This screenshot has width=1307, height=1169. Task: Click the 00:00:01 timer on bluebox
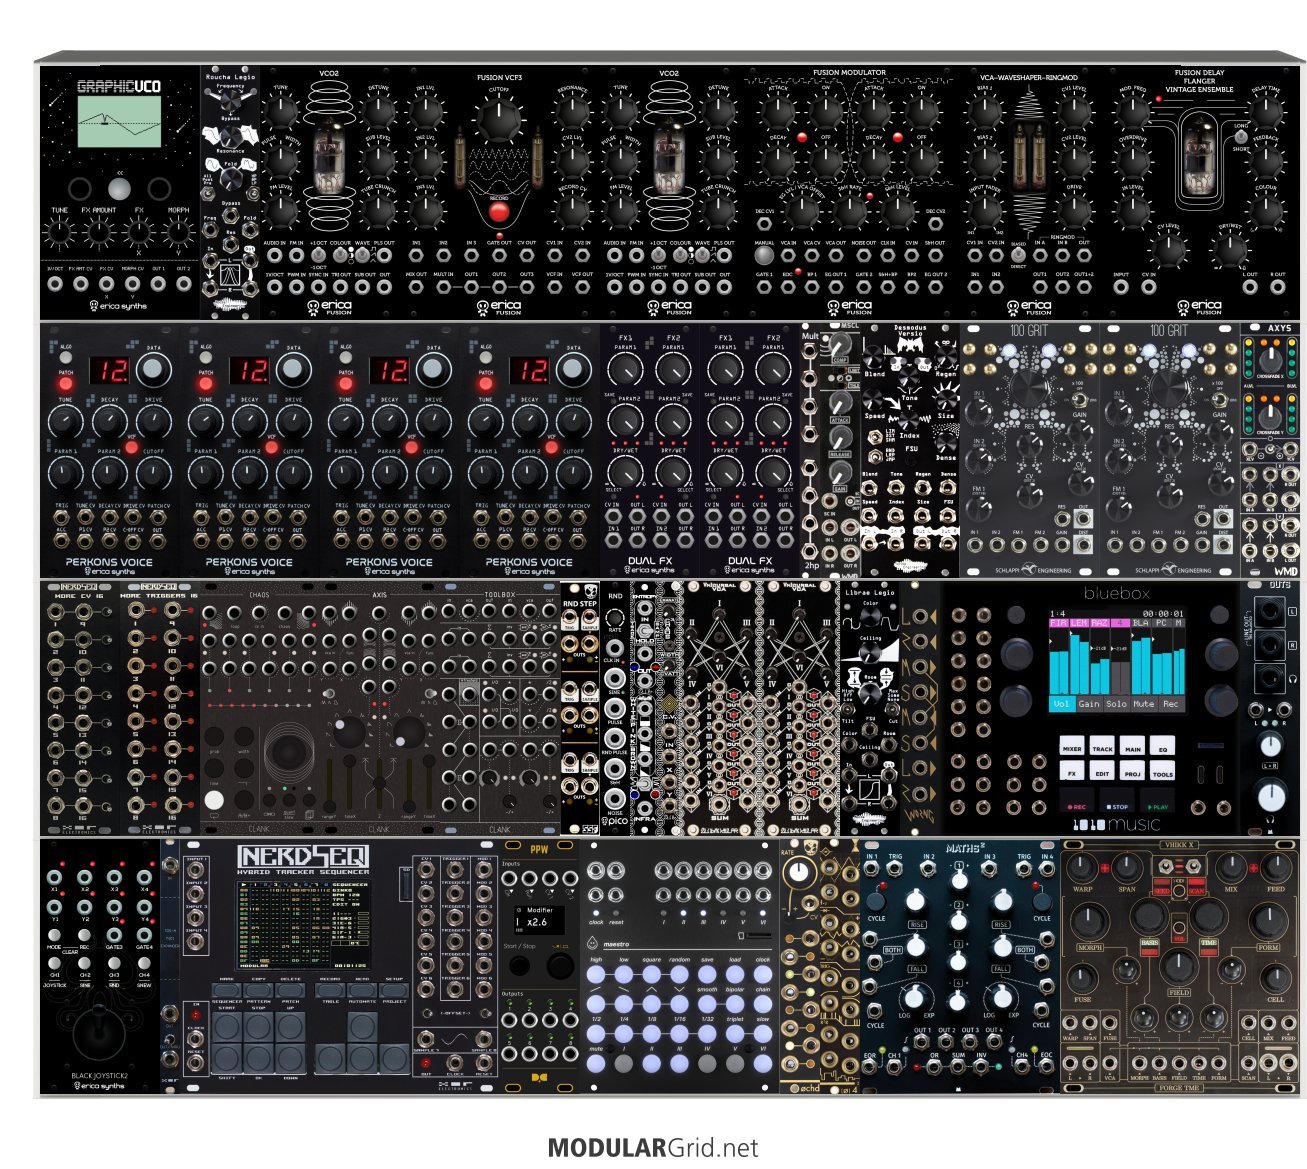click(x=1164, y=613)
